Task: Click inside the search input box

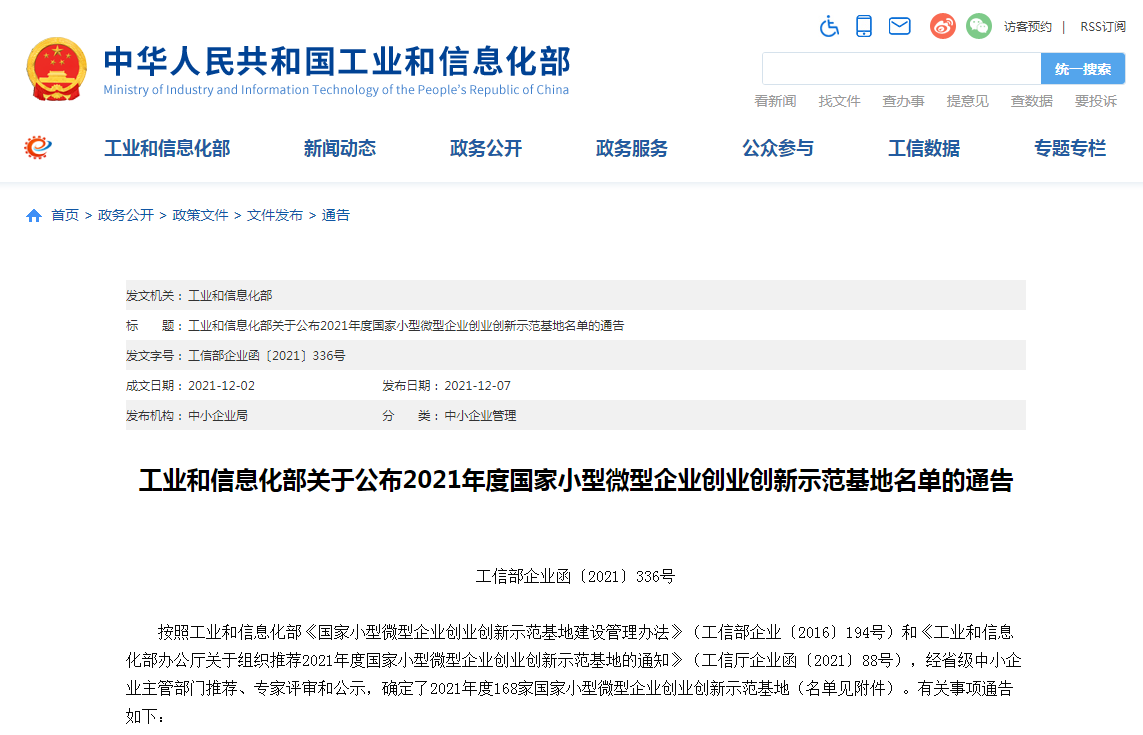Action: pos(900,68)
